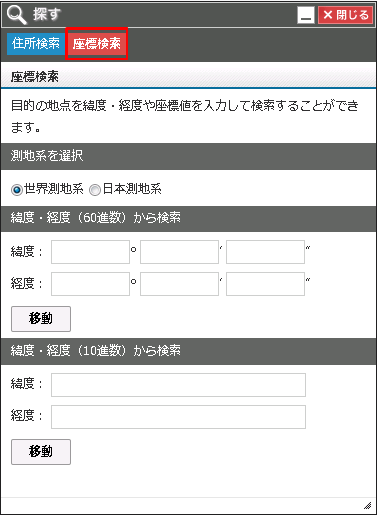
Task: Click the 移動 button under 10進数 section
Action: coord(41,452)
